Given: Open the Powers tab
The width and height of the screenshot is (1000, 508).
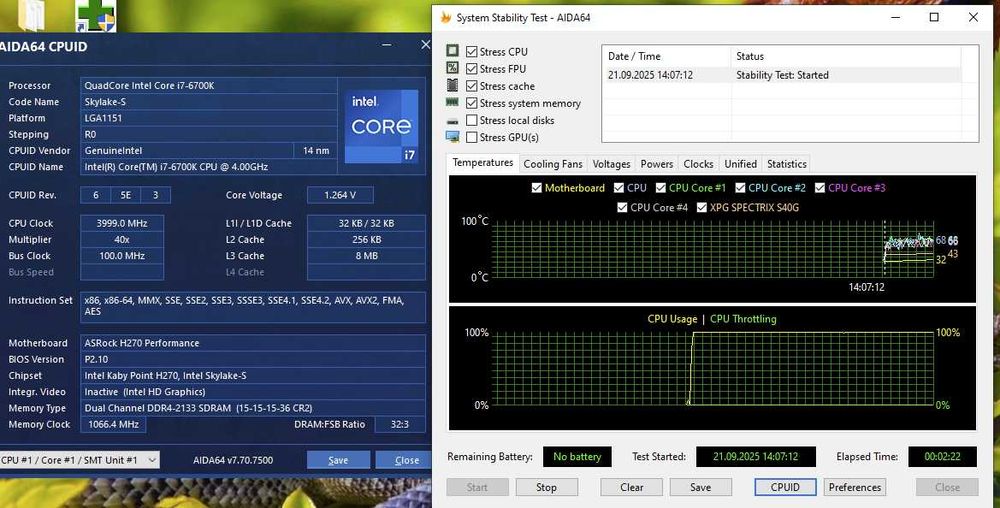Looking at the screenshot, I should pyautogui.click(x=656, y=164).
